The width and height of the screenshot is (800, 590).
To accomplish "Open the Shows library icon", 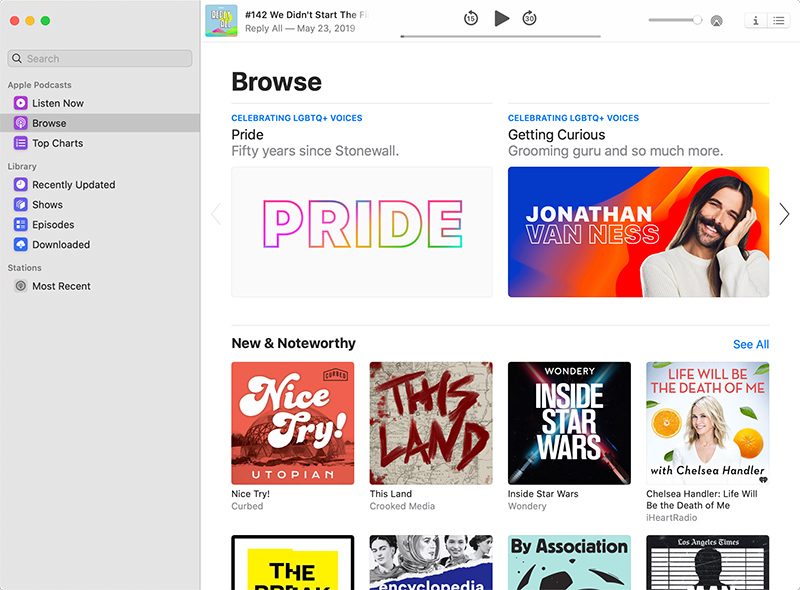I will coord(20,205).
